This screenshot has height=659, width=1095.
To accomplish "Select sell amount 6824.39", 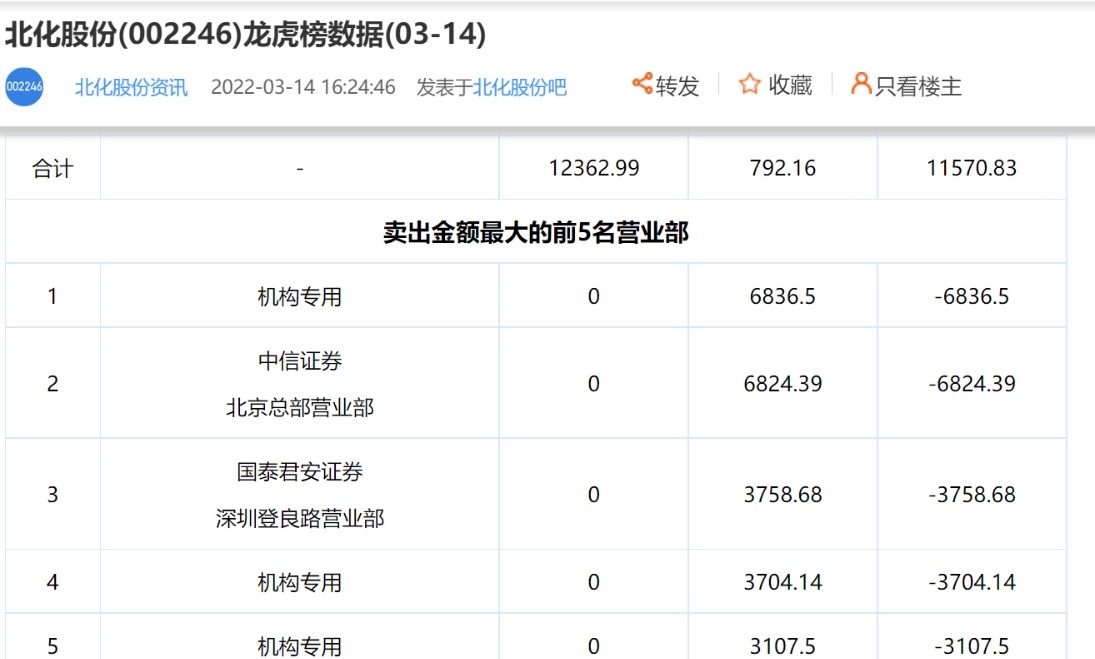I will point(783,384).
